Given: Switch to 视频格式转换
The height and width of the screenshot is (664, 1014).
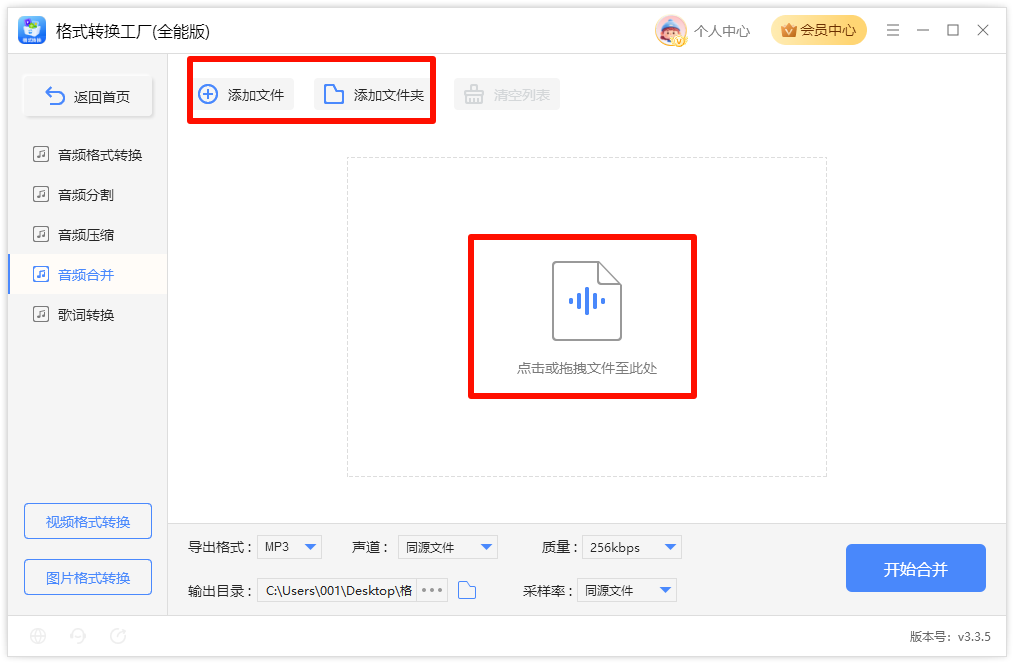Looking at the screenshot, I should click(88, 521).
